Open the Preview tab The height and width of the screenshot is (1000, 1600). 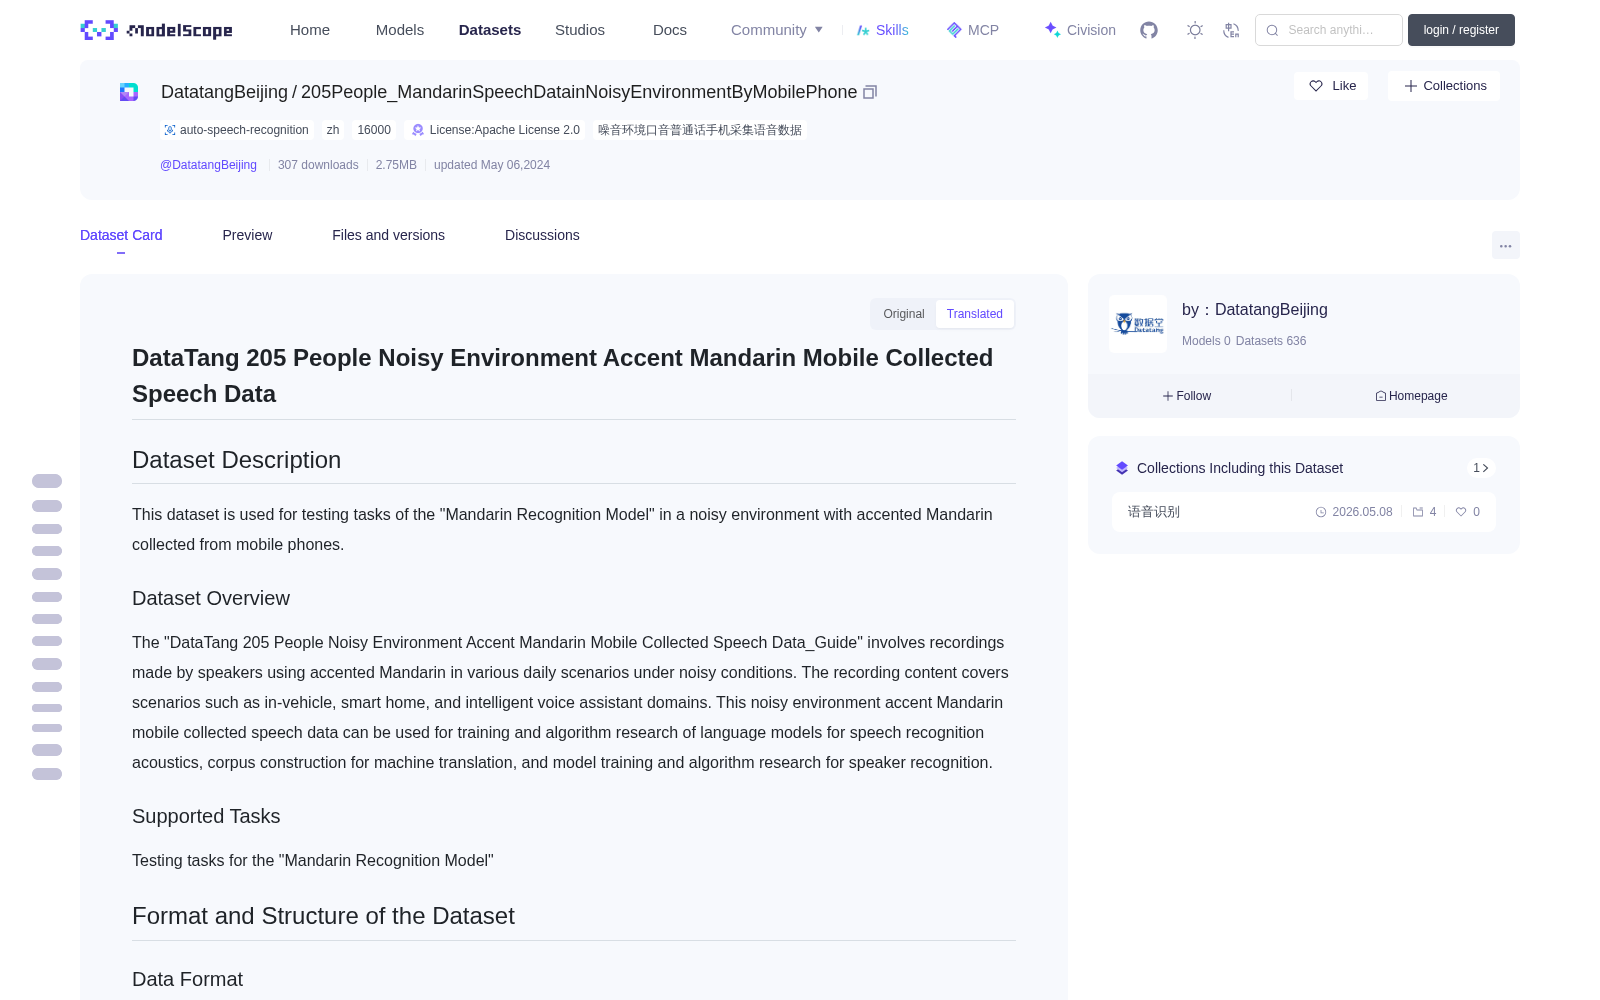click(x=247, y=235)
